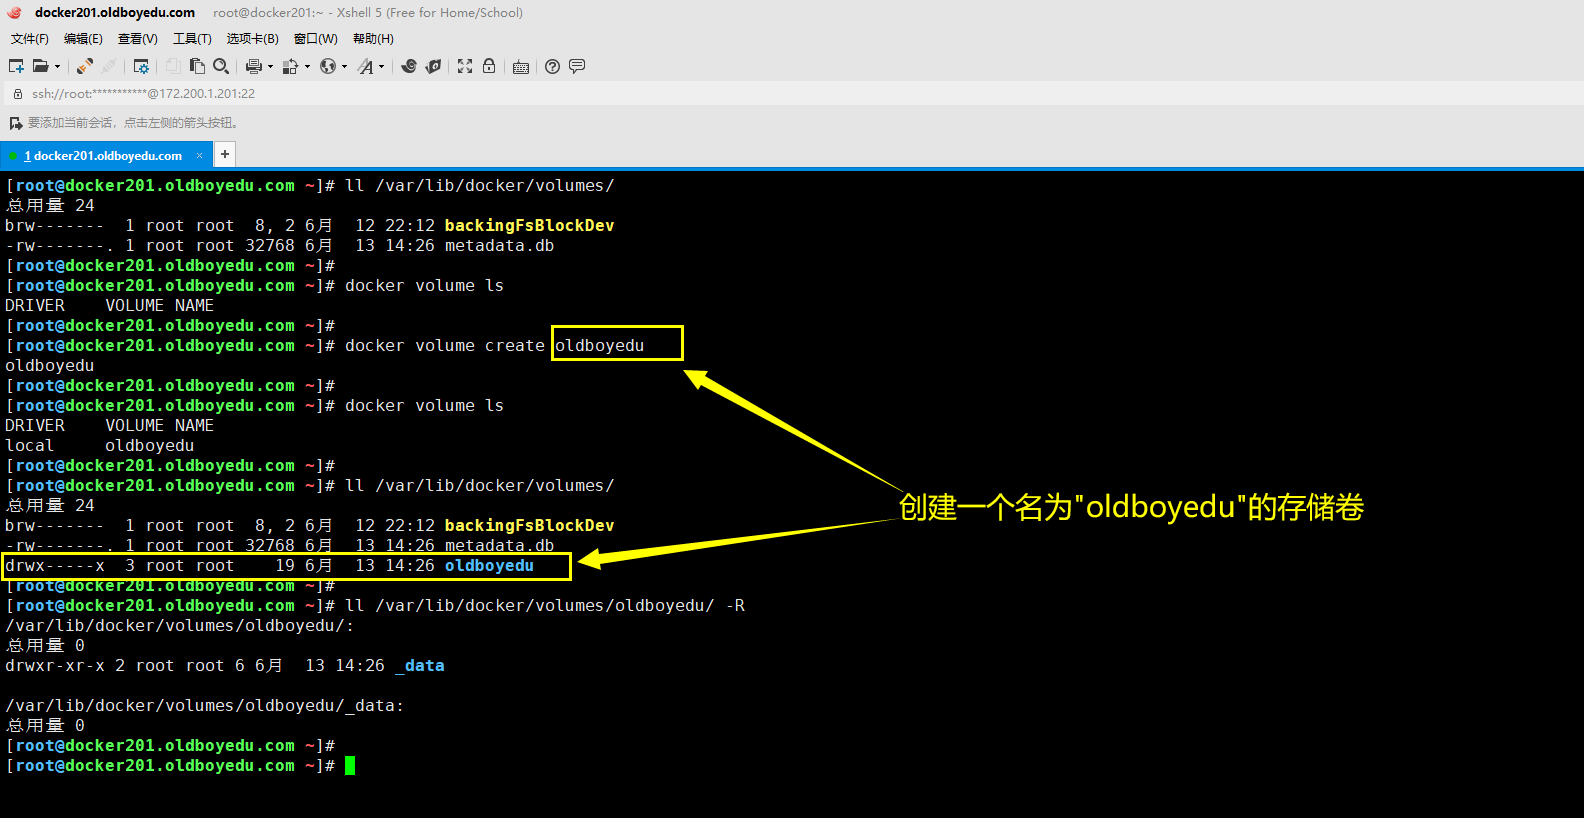Click the Copy icon in toolbar

click(x=173, y=66)
